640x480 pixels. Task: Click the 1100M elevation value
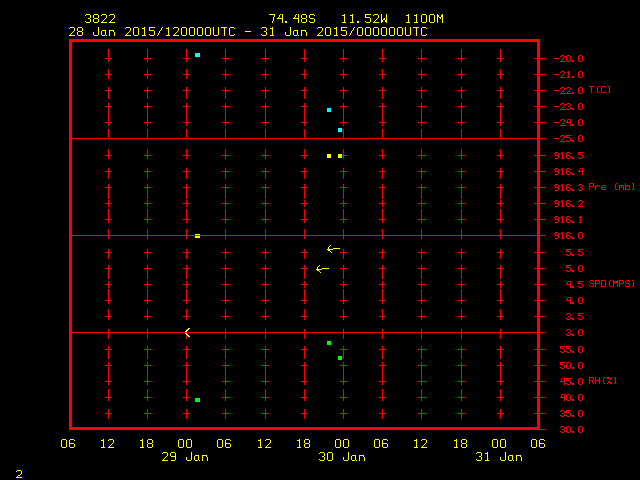424,19
